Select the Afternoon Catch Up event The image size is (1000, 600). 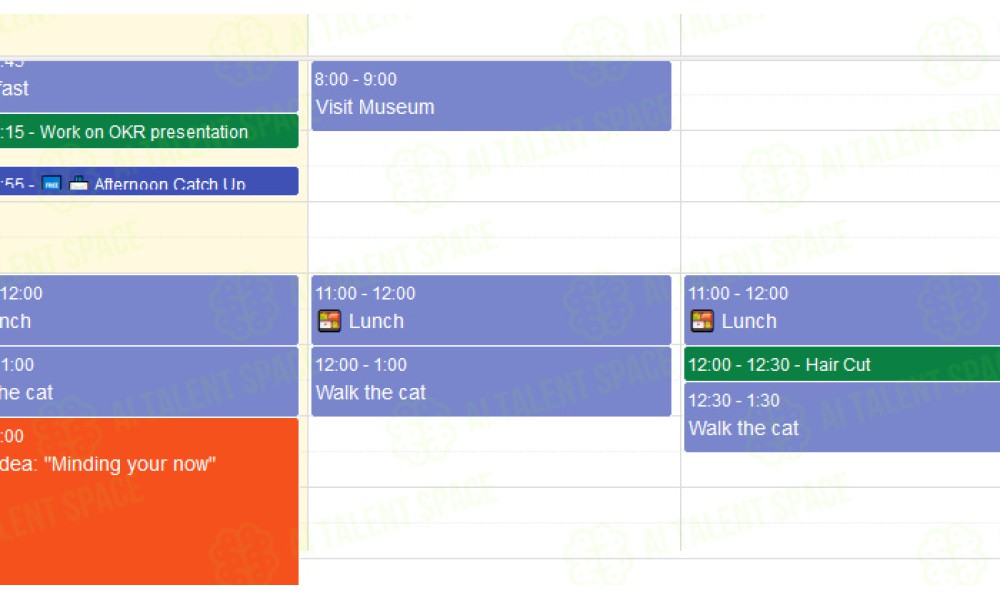(149, 181)
